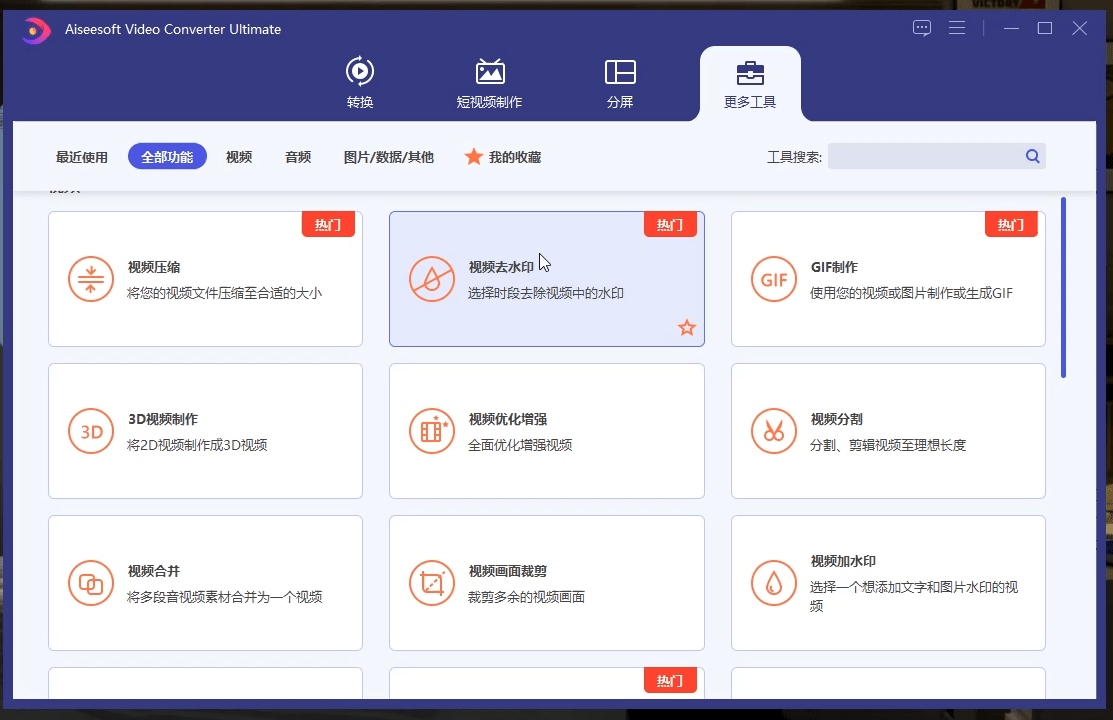Select the 3D视频制作 icon
The width and height of the screenshot is (1113, 720).
[x=90, y=431]
